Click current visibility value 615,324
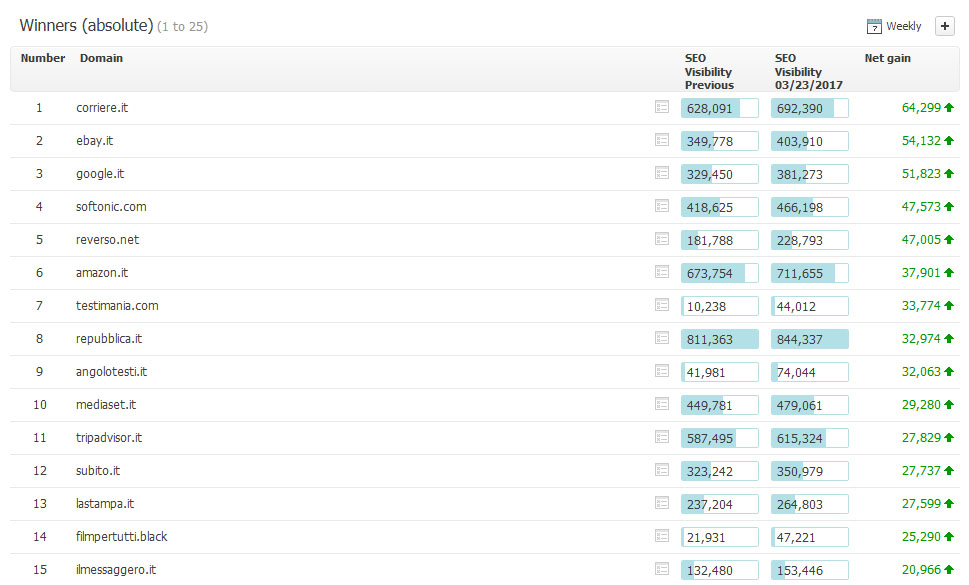This screenshot has height=585, width=969. click(x=800, y=439)
